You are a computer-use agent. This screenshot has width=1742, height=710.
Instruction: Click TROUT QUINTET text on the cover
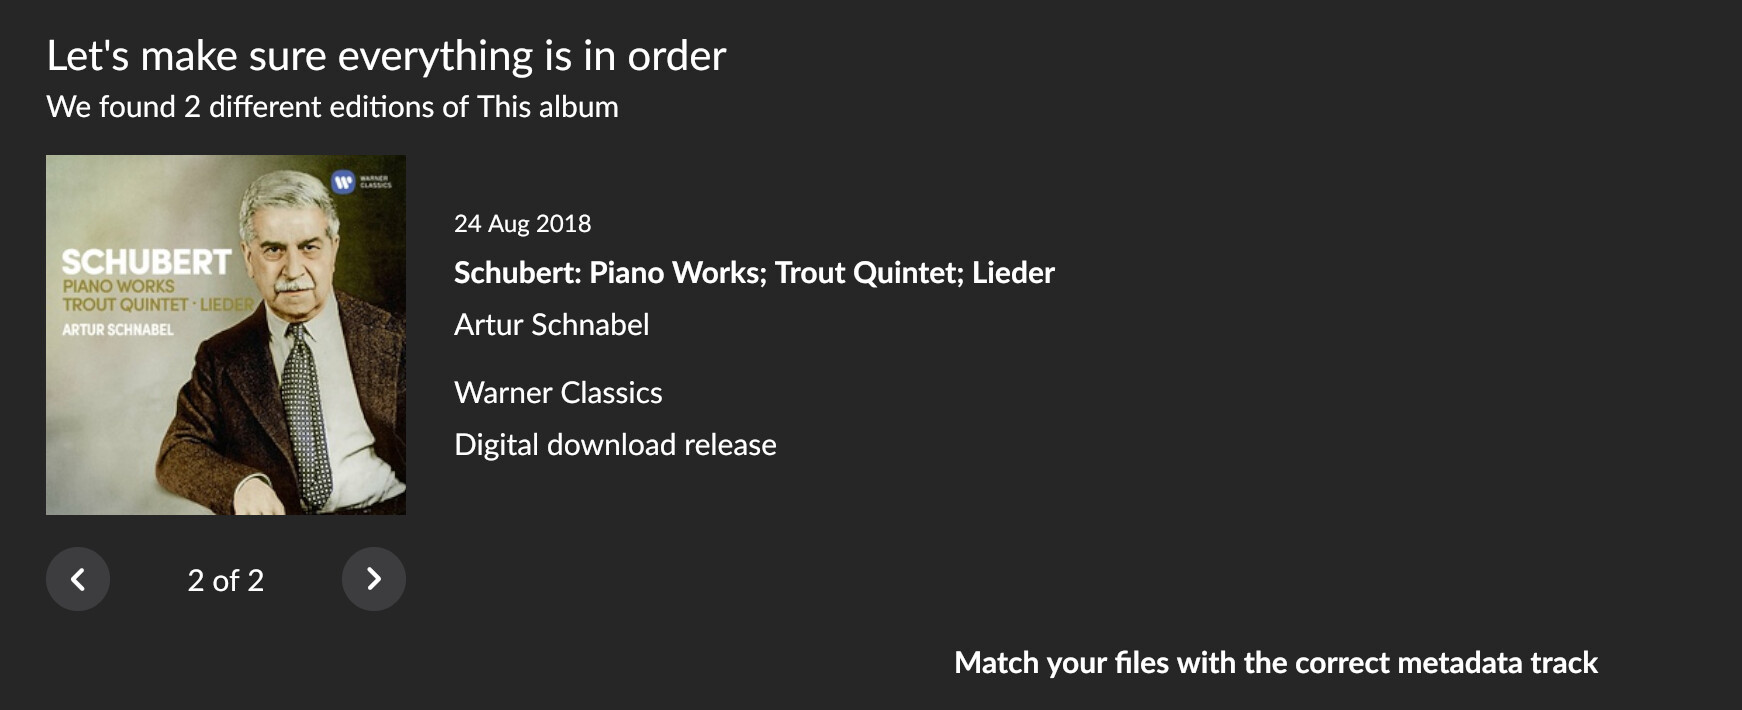pos(125,304)
